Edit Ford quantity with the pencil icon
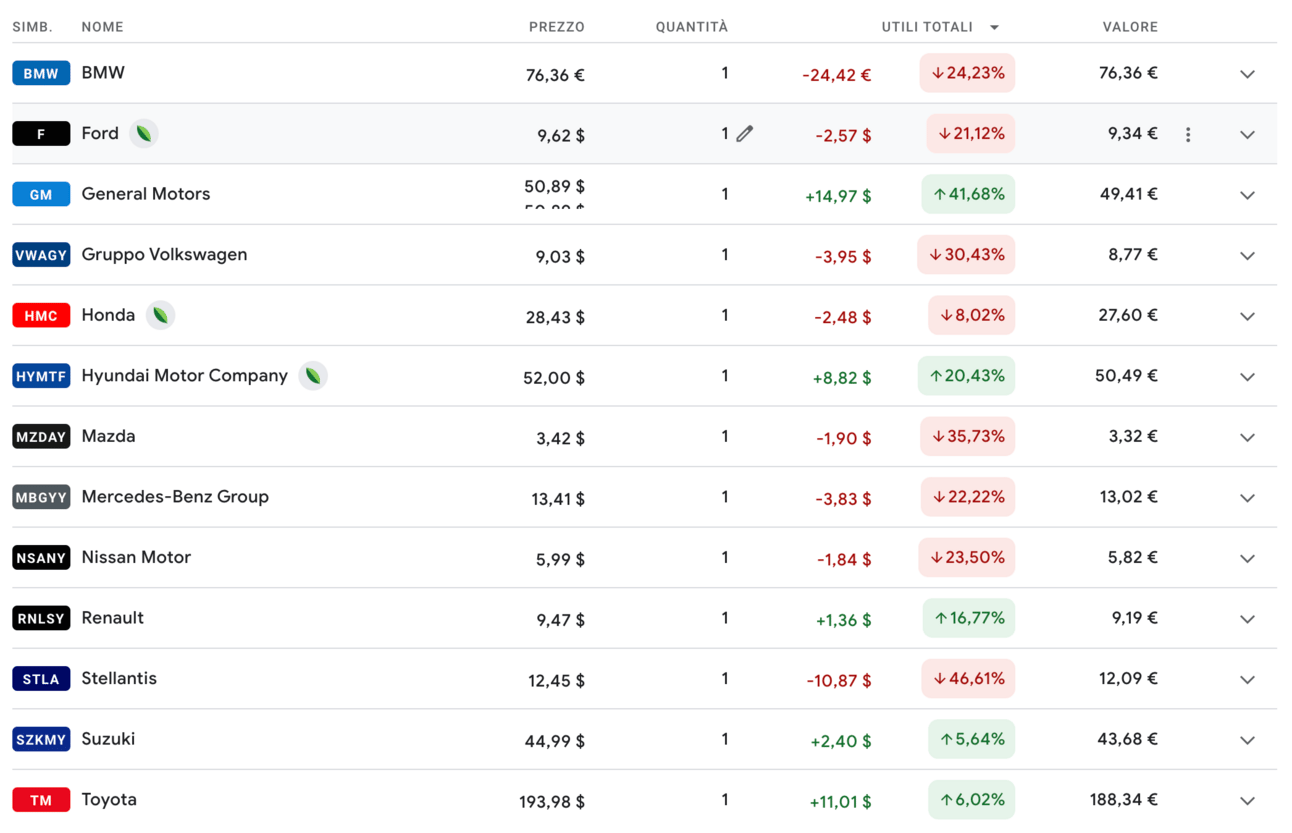Viewport: 1292px width, 833px height. coord(744,134)
